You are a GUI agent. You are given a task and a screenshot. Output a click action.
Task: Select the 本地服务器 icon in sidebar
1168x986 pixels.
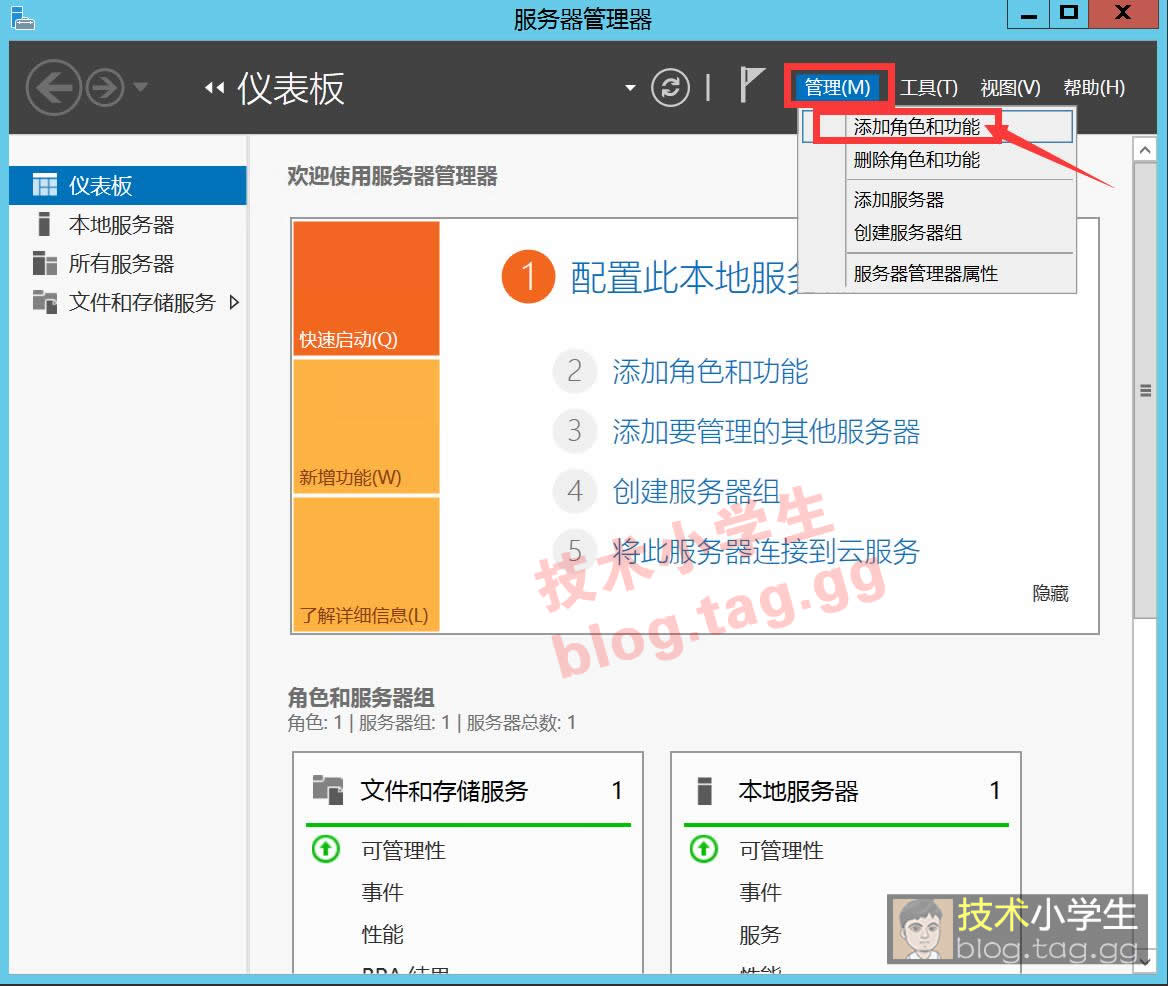[43, 225]
